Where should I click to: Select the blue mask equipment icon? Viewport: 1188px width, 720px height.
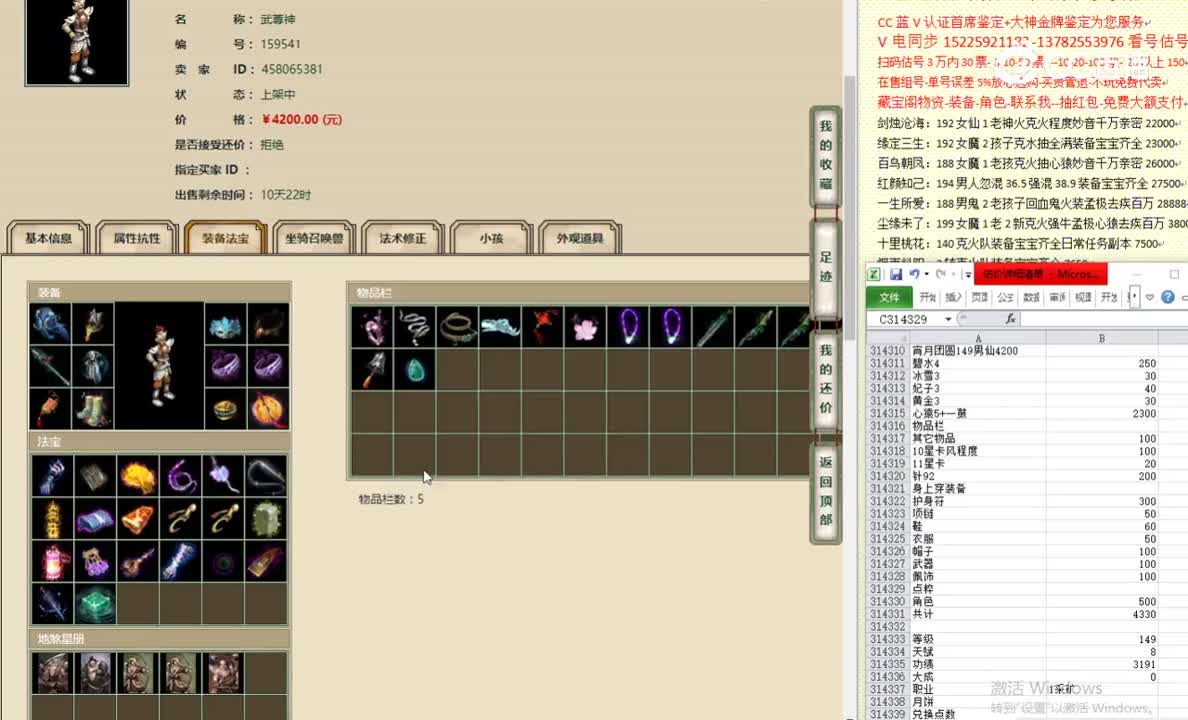click(x=226, y=324)
